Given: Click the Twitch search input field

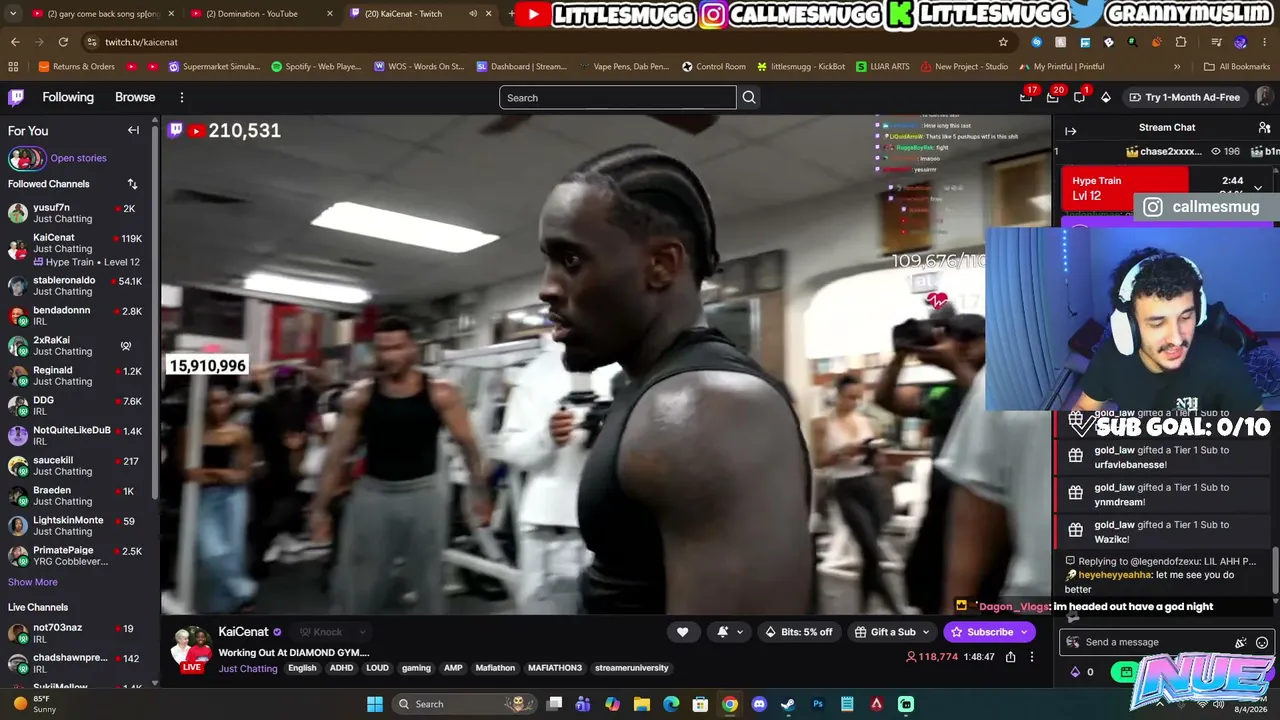Looking at the screenshot, I should pyautogui.click(x=618, y=97).
